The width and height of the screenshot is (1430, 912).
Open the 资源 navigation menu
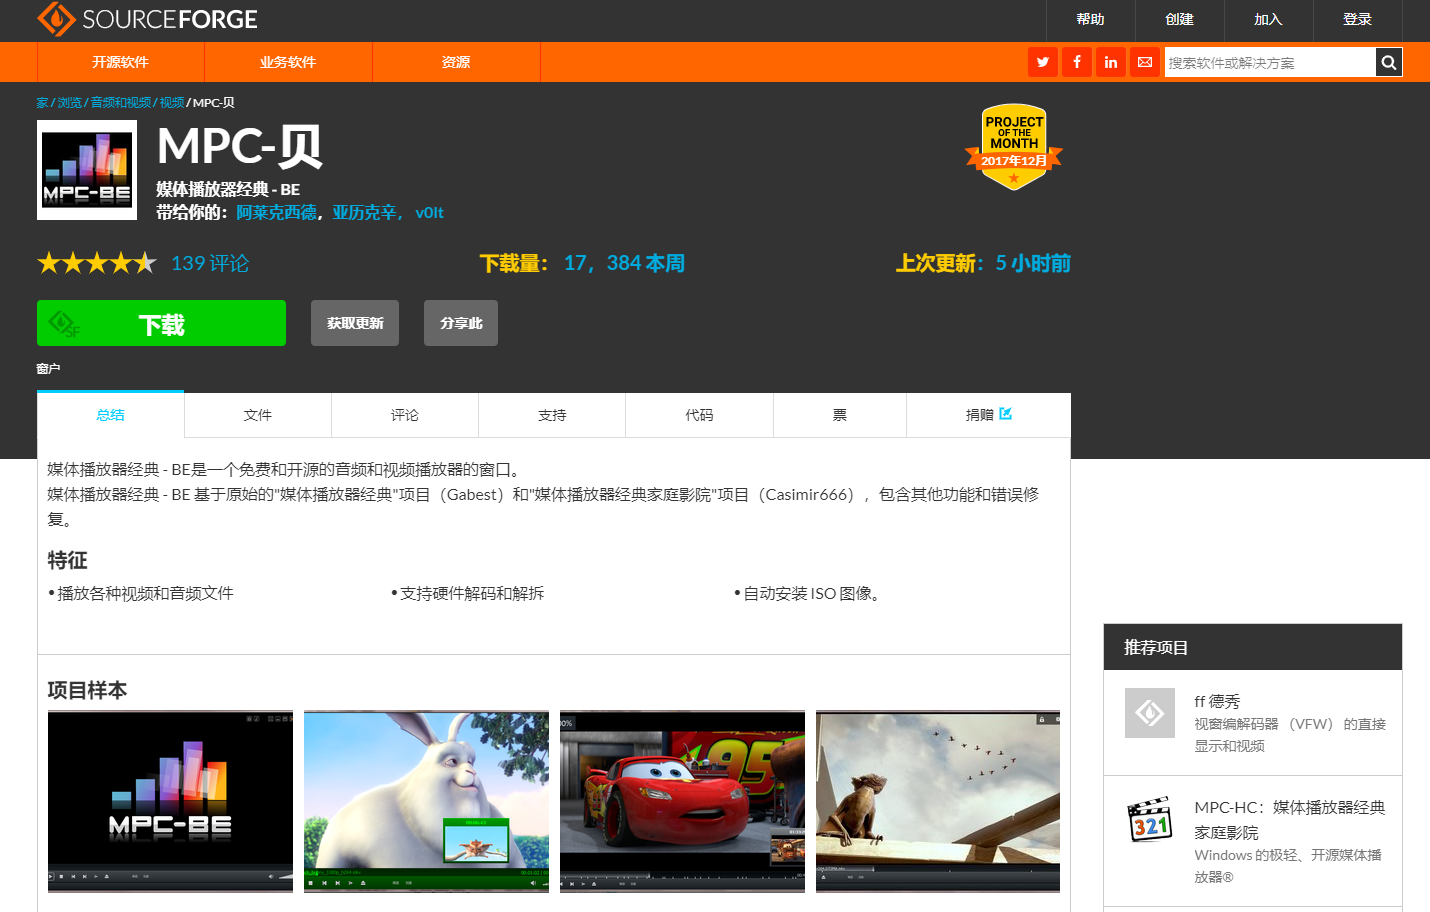point(456,62)
